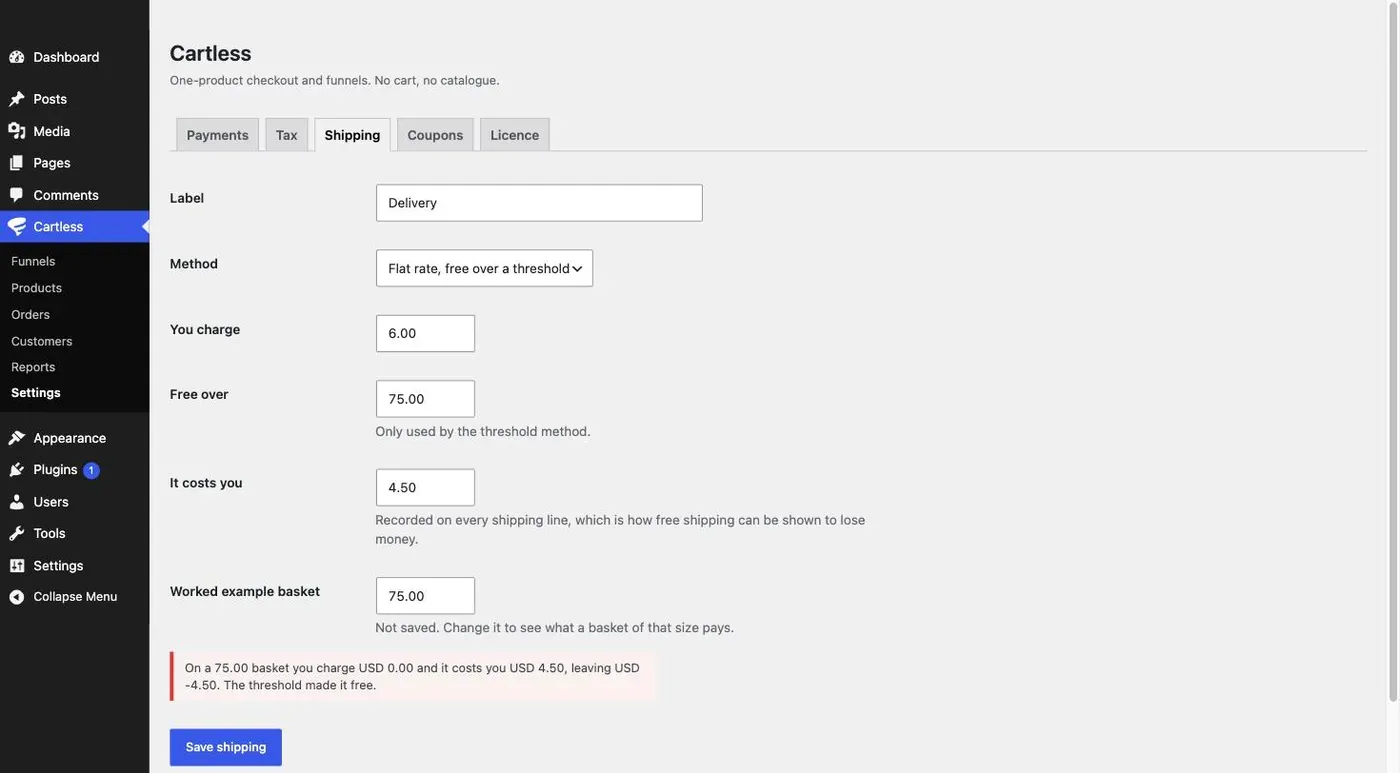Click the Media icon in sidebar
The width and height of the screenshot is (1400, 773).
[17, 131]
